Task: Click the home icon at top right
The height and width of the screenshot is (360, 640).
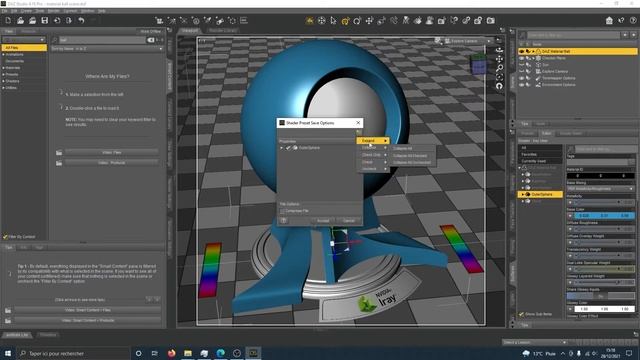Action: point(609,20)
